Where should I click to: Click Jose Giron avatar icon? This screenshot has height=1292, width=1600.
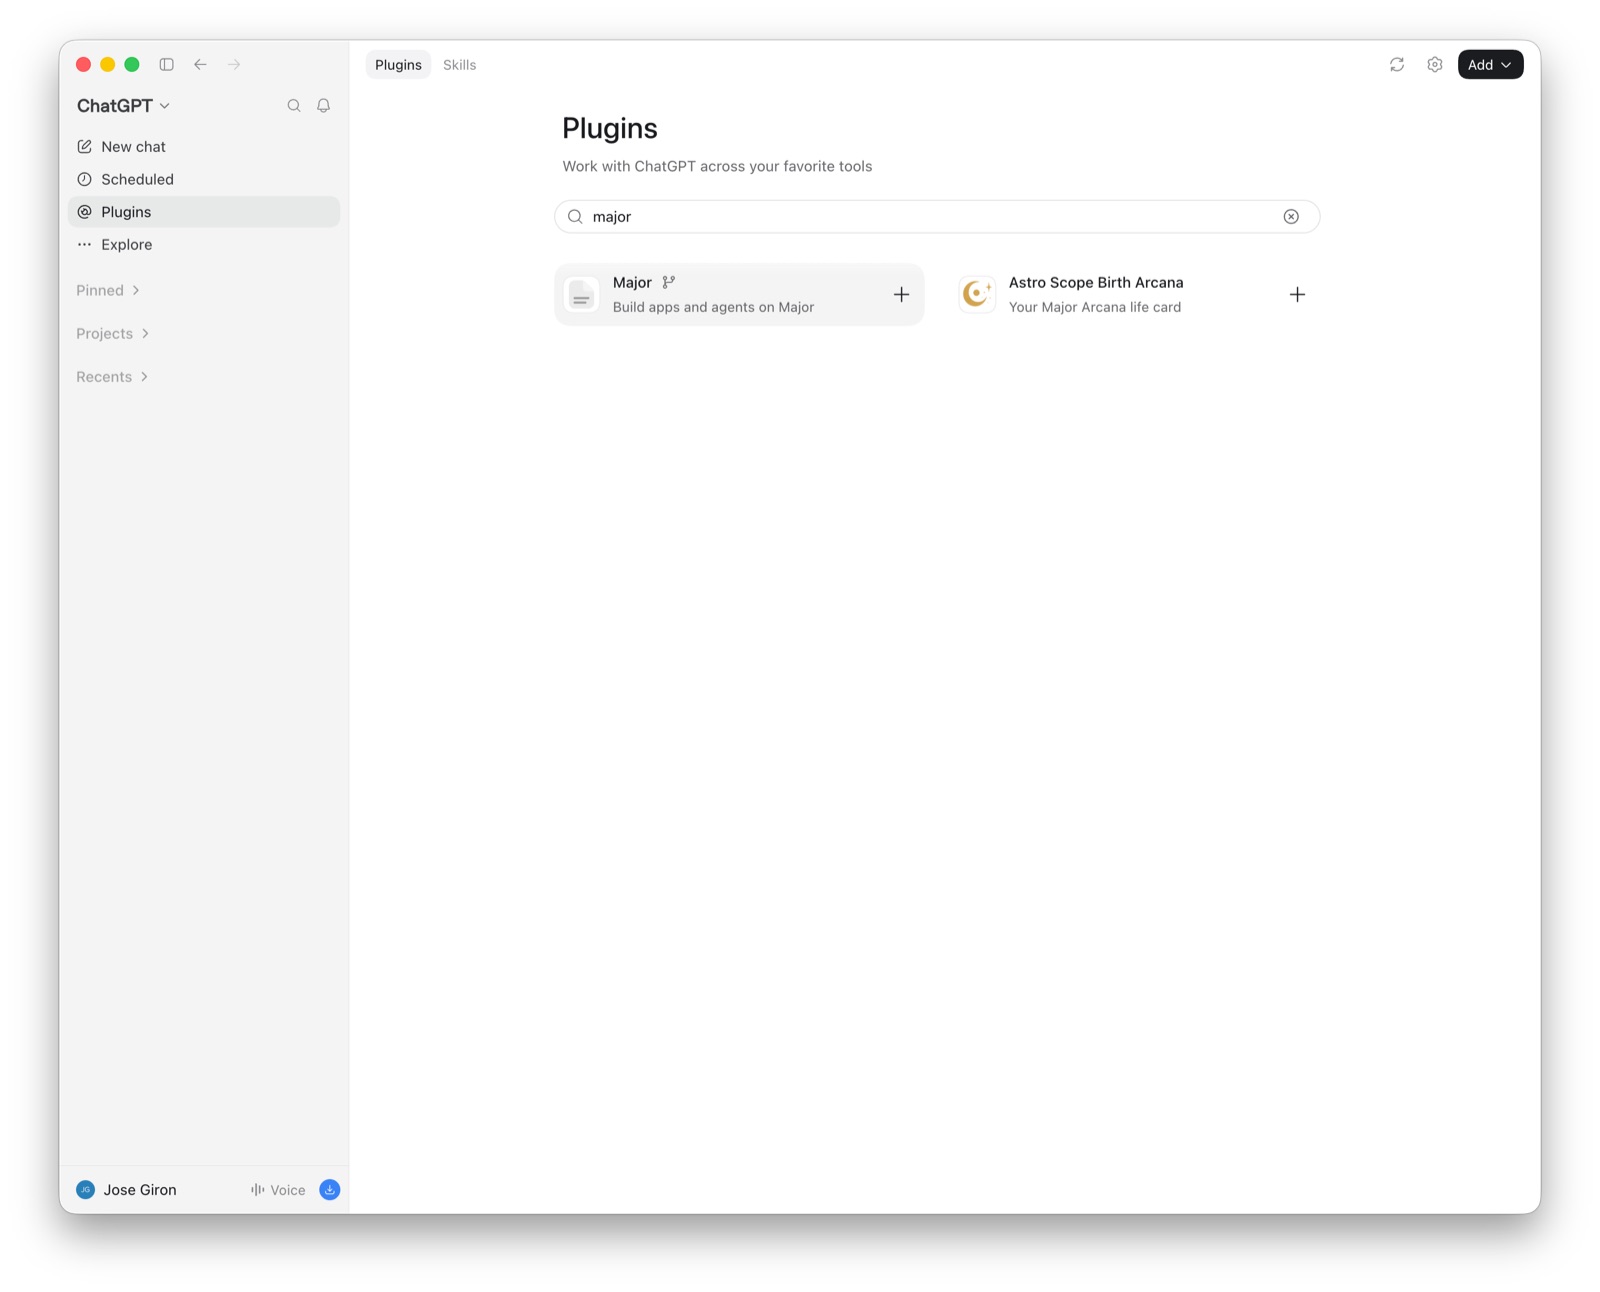[x=86, y=1190]
